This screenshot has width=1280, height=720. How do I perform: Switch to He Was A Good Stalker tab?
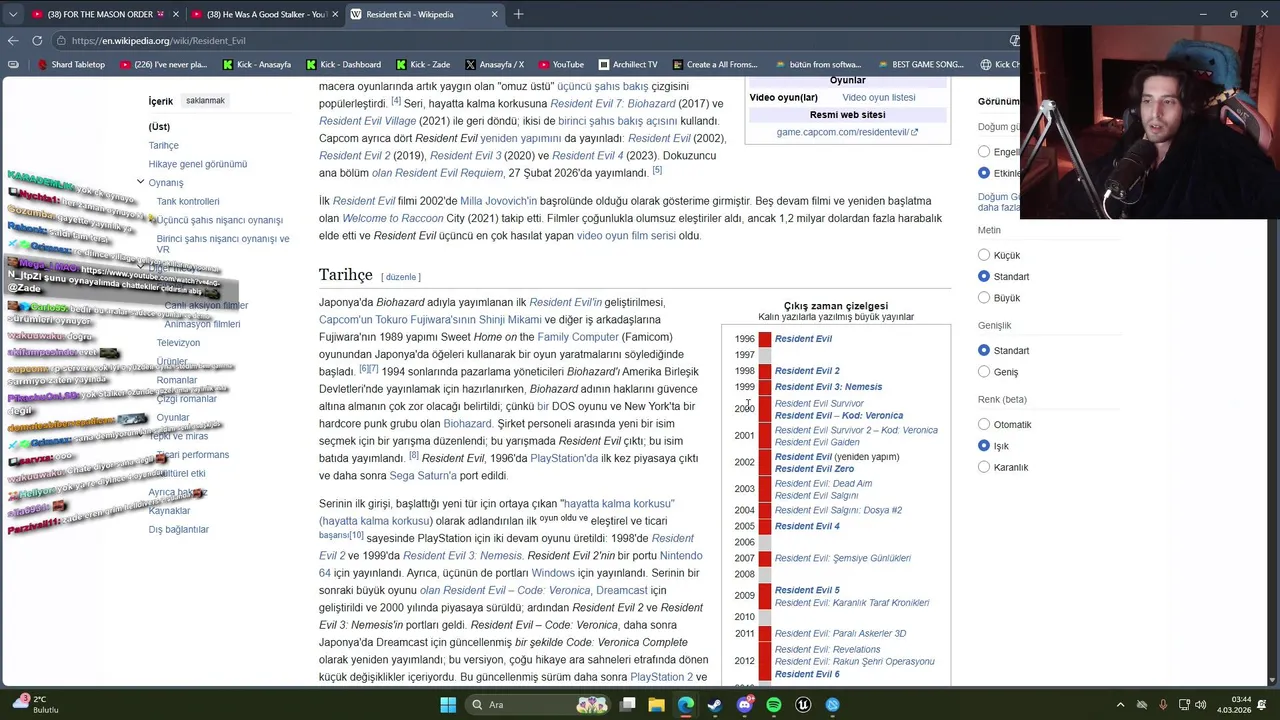pyautogui.click(x=267, y=14)
